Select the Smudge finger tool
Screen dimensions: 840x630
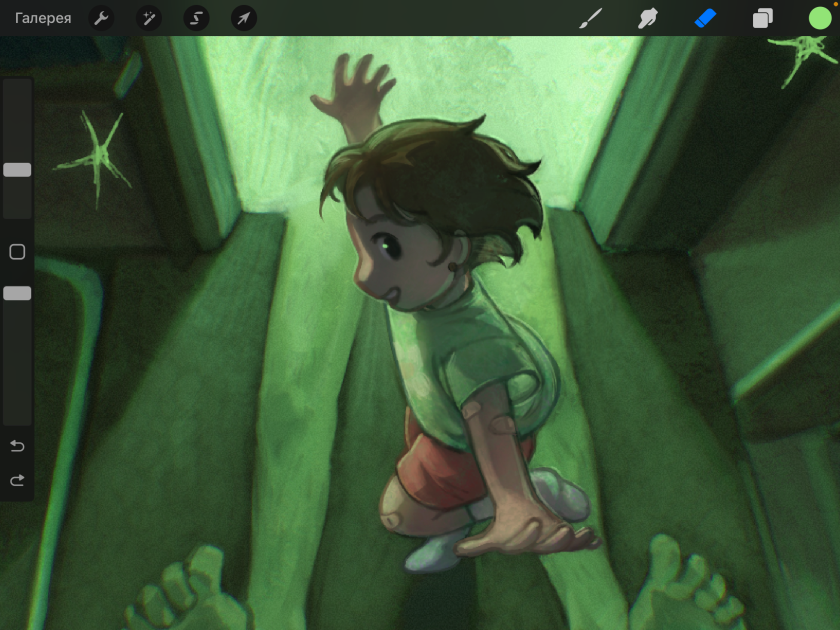648,18
